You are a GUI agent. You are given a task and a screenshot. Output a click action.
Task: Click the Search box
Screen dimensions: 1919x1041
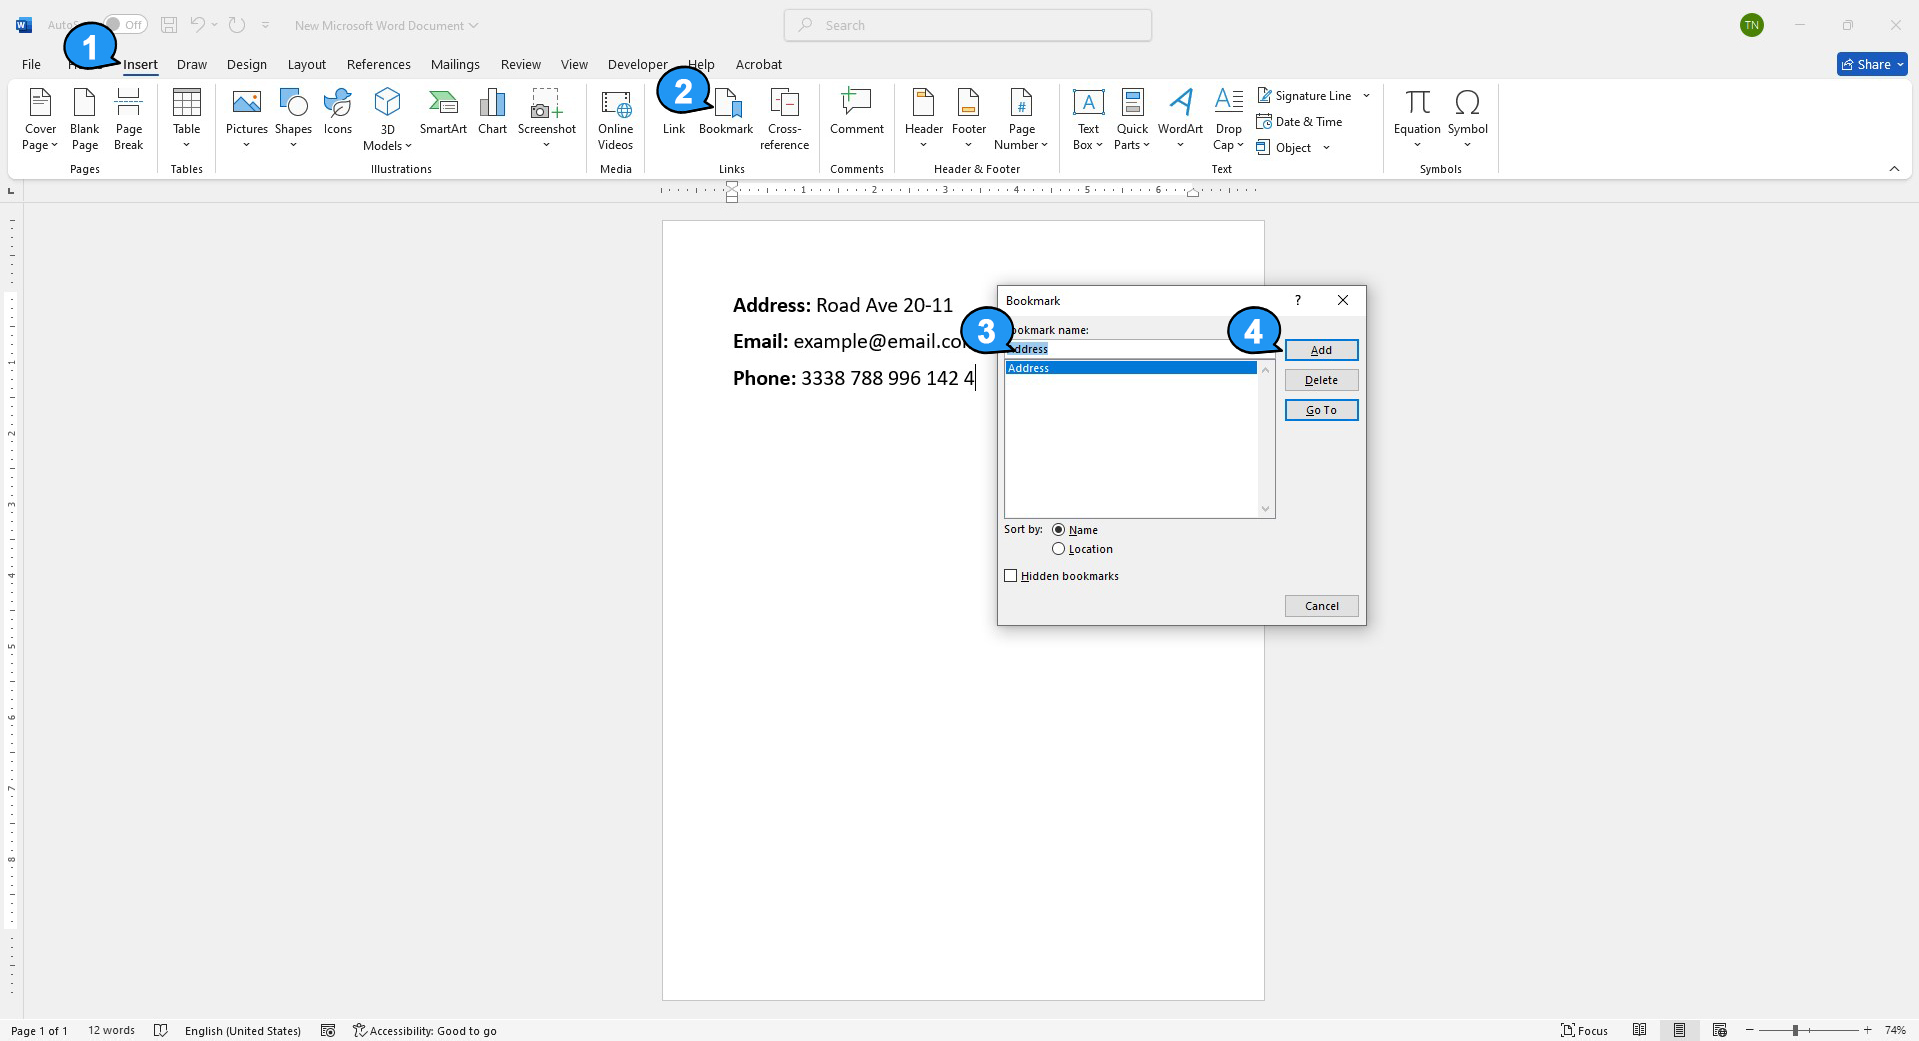(968, 25)
